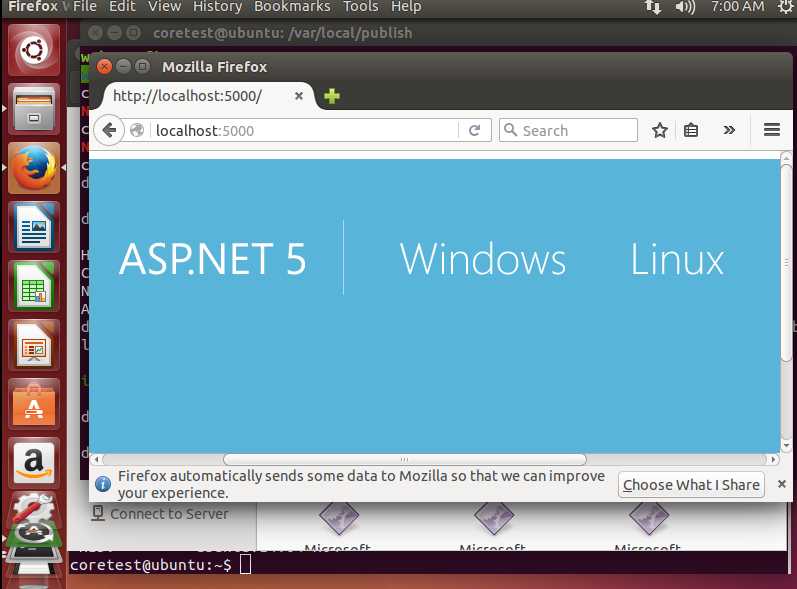This screenshot has height=589, width=797.
Task: Click the Firefox back arrow button
Action: [x=109, y=130]
